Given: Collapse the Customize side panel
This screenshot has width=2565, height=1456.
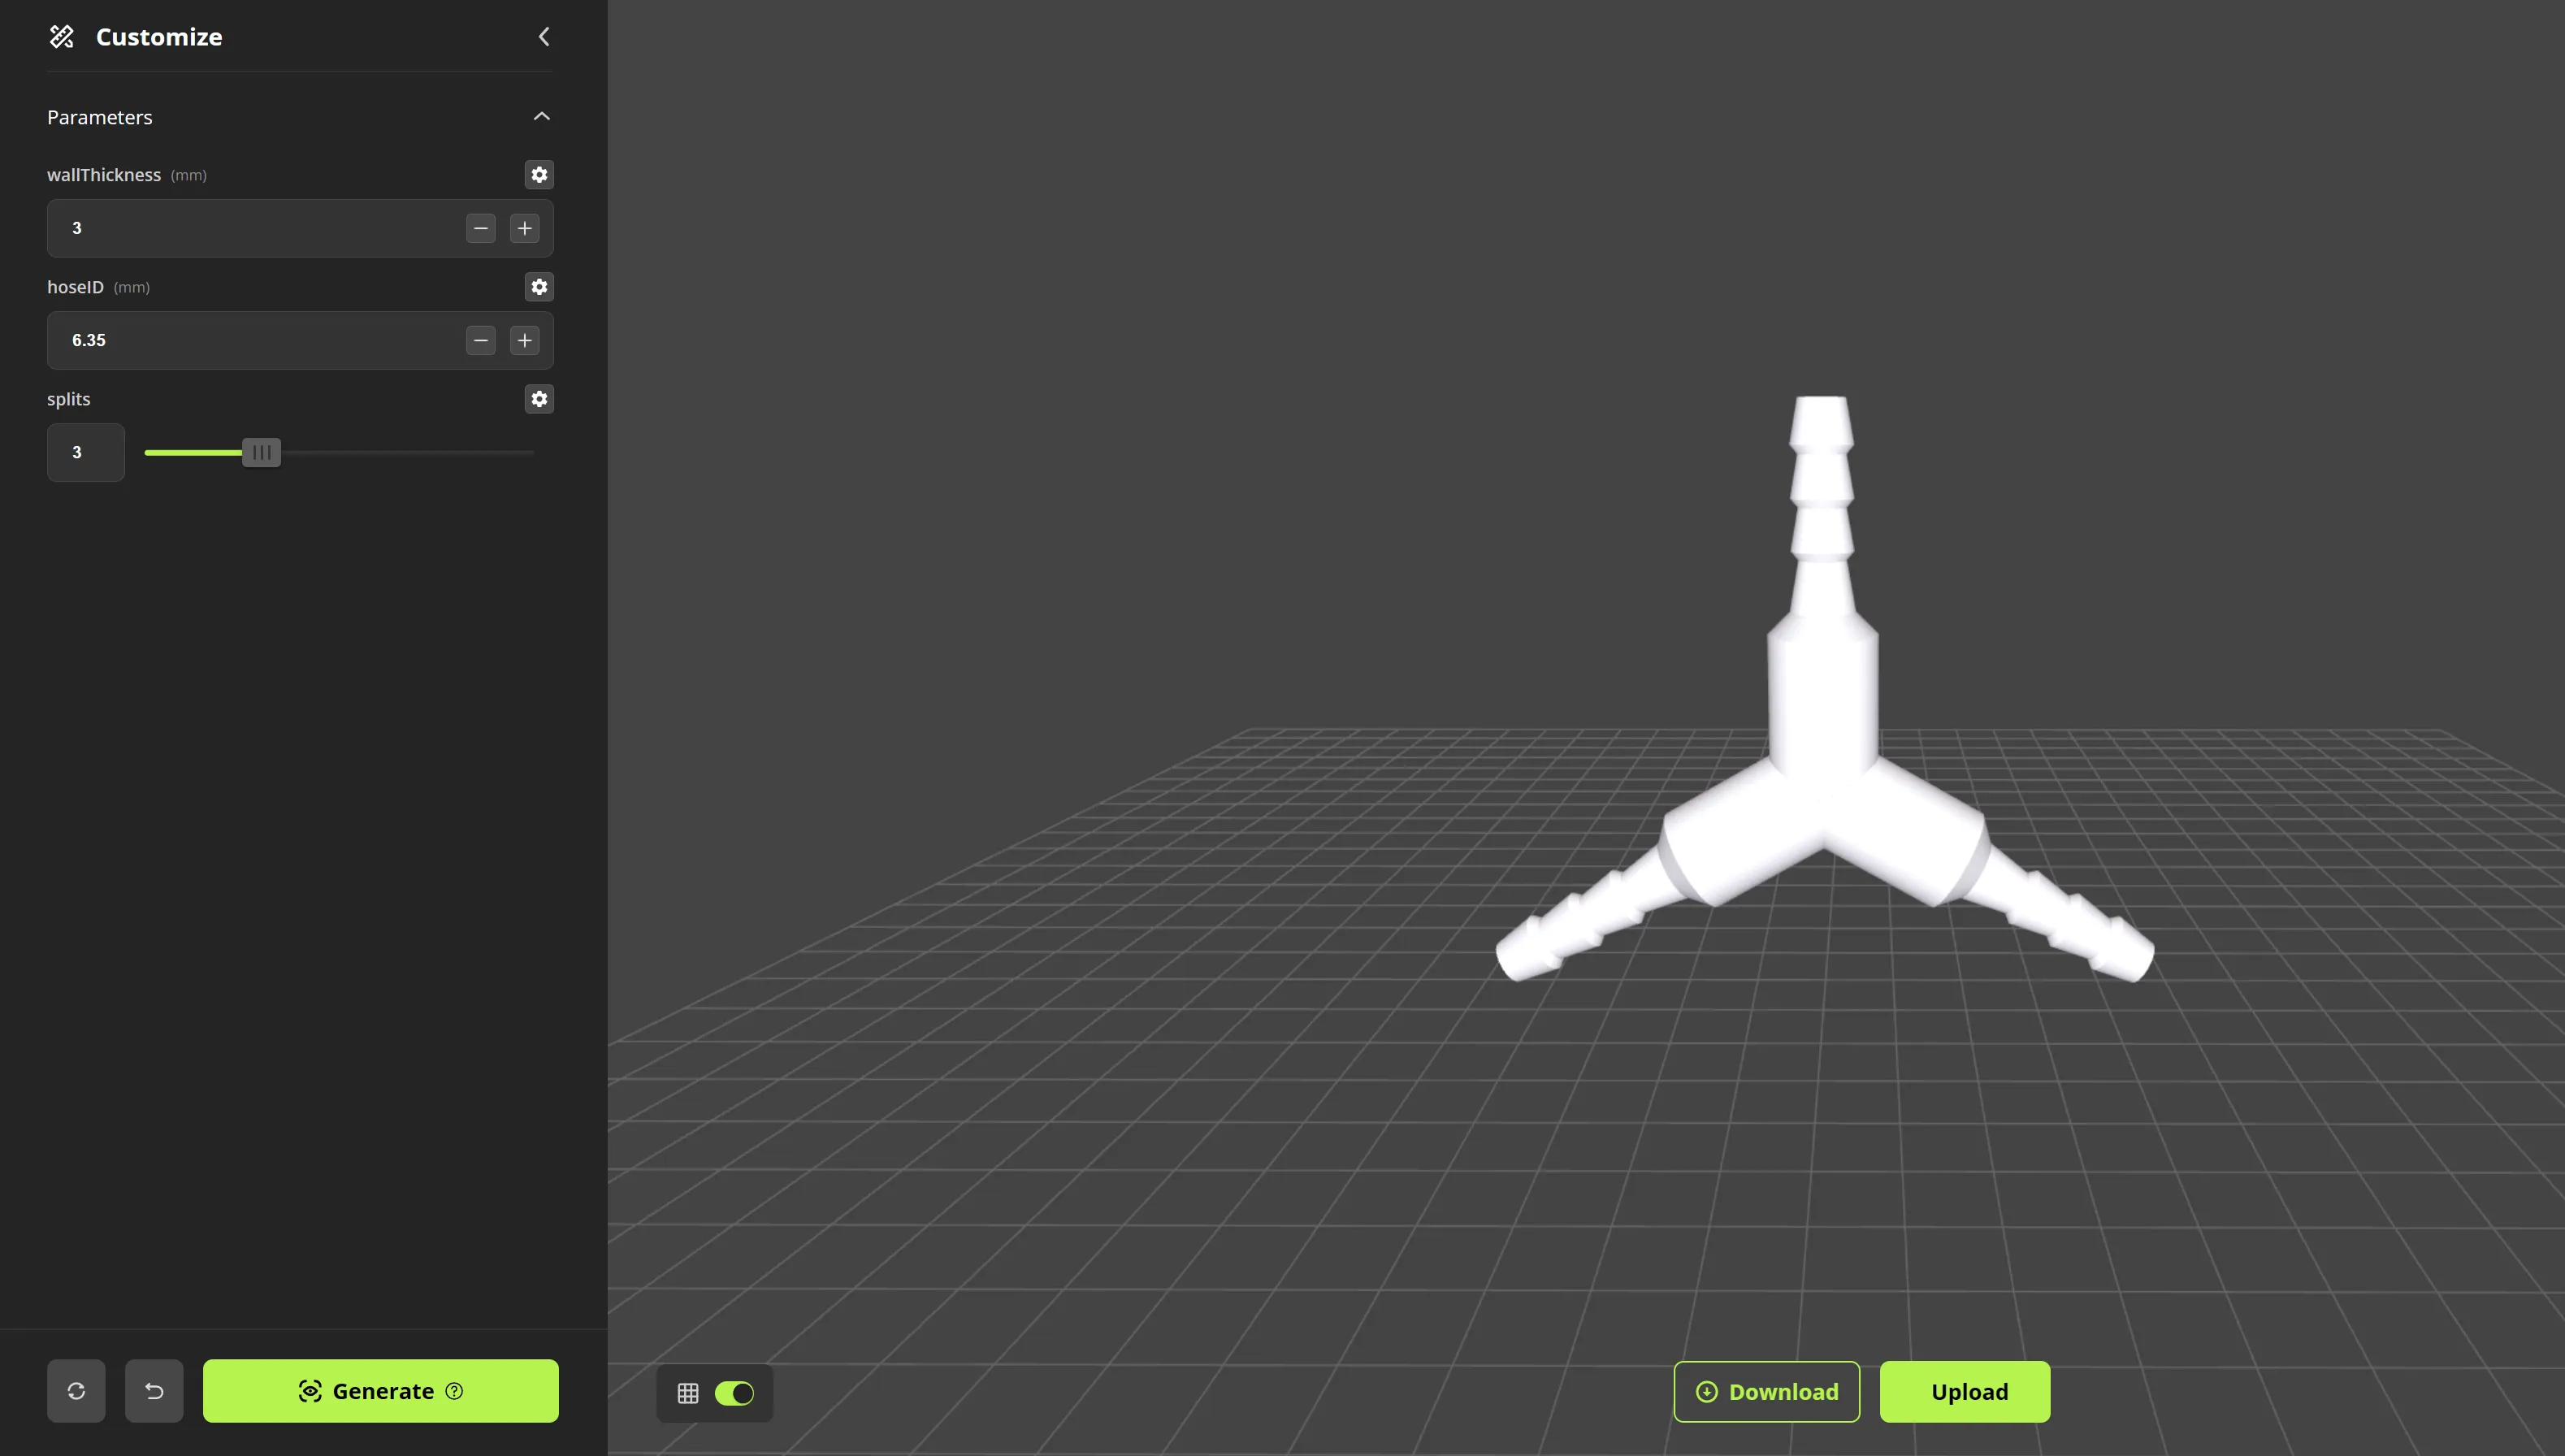Looking at the screenshot, I should click(x=544, y=37).
